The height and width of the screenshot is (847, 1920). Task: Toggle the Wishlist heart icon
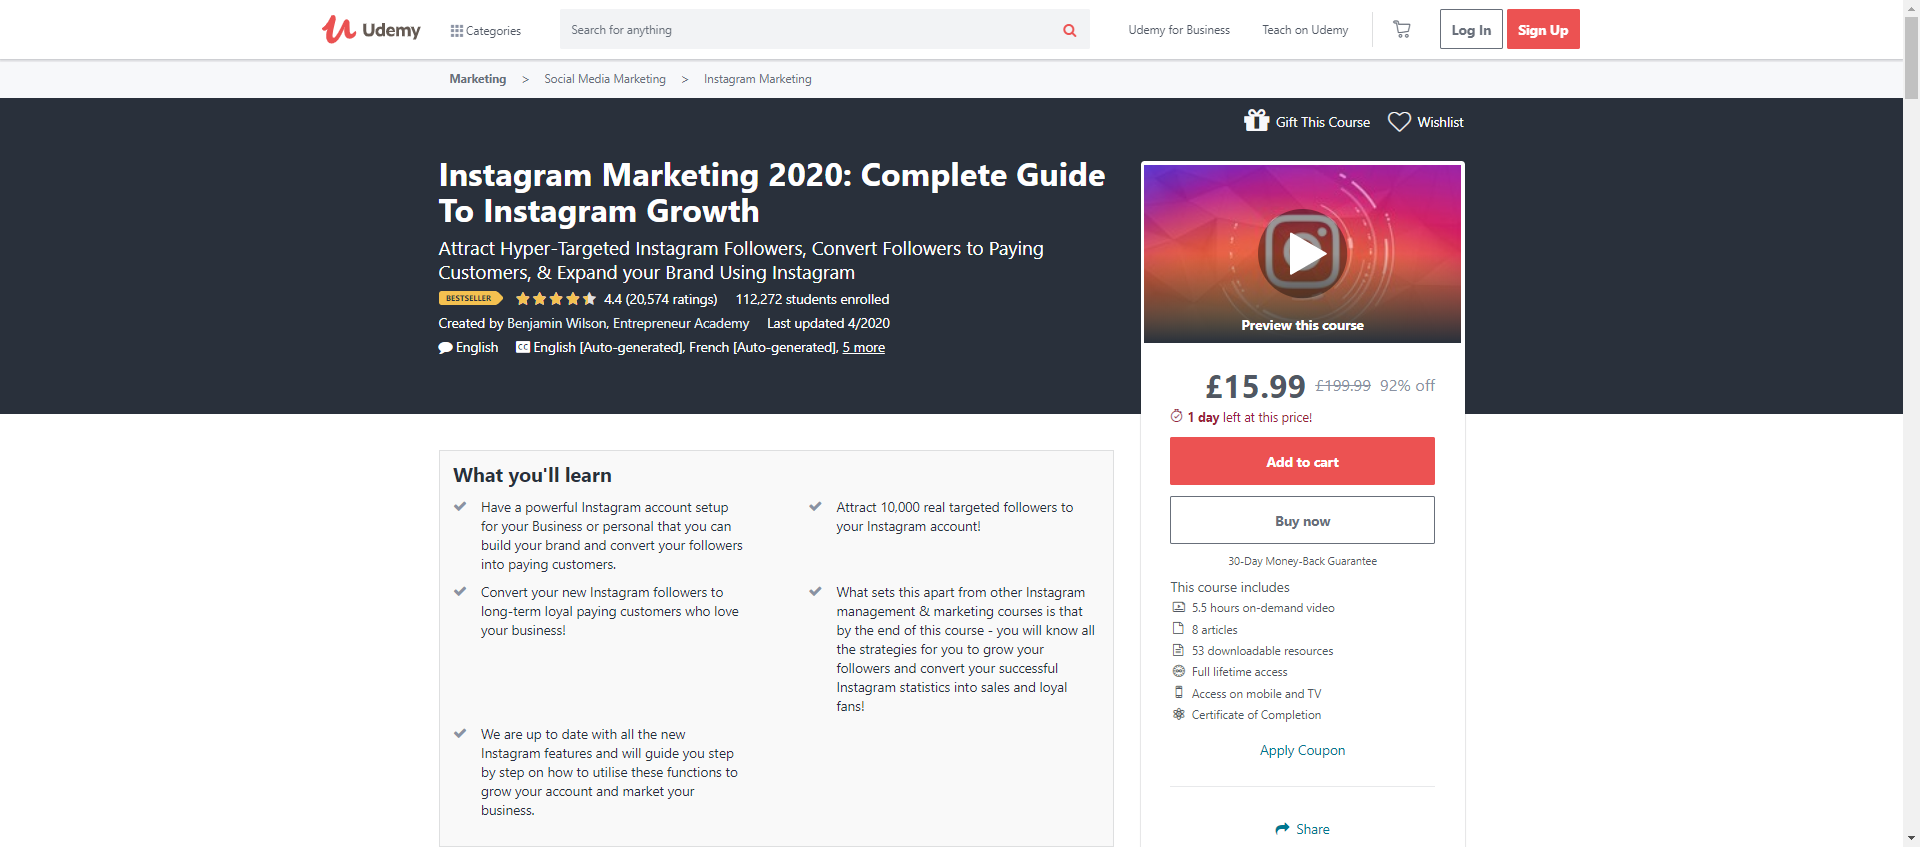(x=1399, y=122)
